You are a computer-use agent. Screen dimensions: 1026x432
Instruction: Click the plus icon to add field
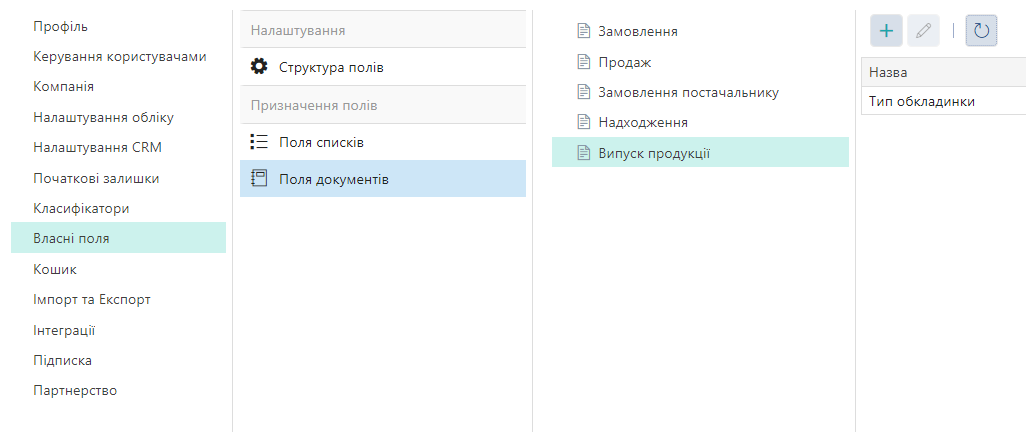point(886,31)
